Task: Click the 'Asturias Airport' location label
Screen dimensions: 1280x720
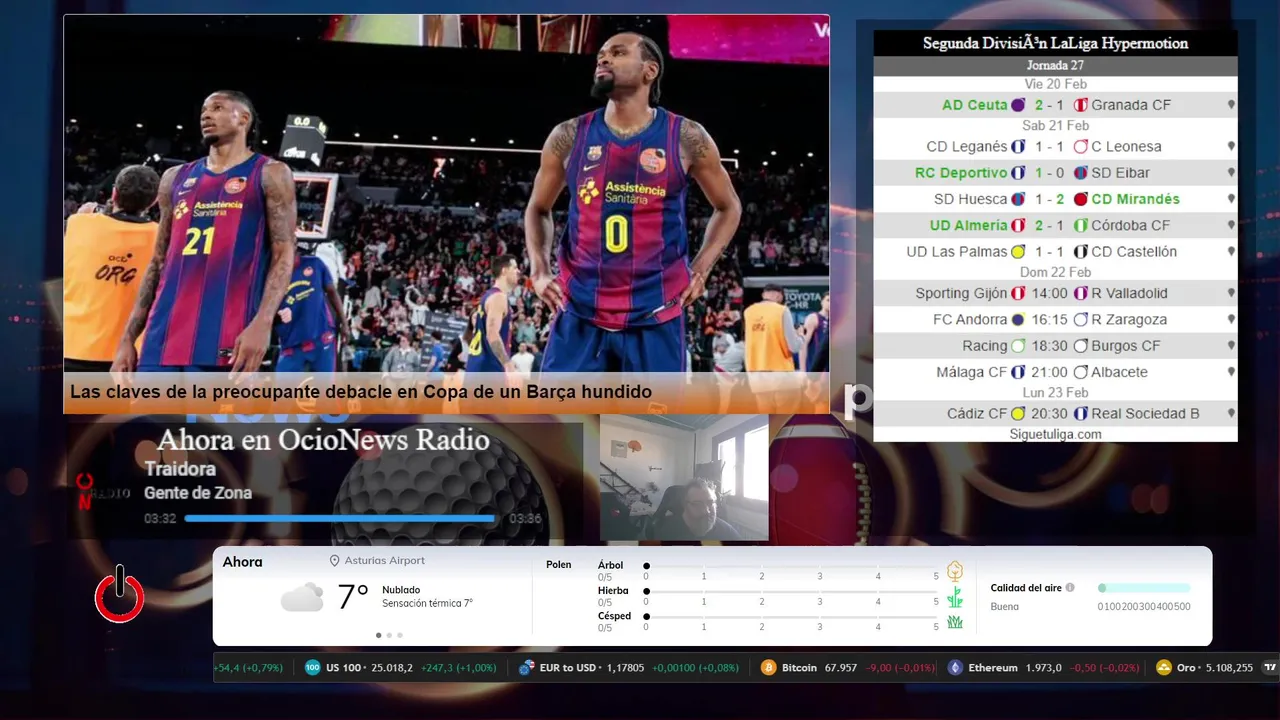Action: coord(385,561)
